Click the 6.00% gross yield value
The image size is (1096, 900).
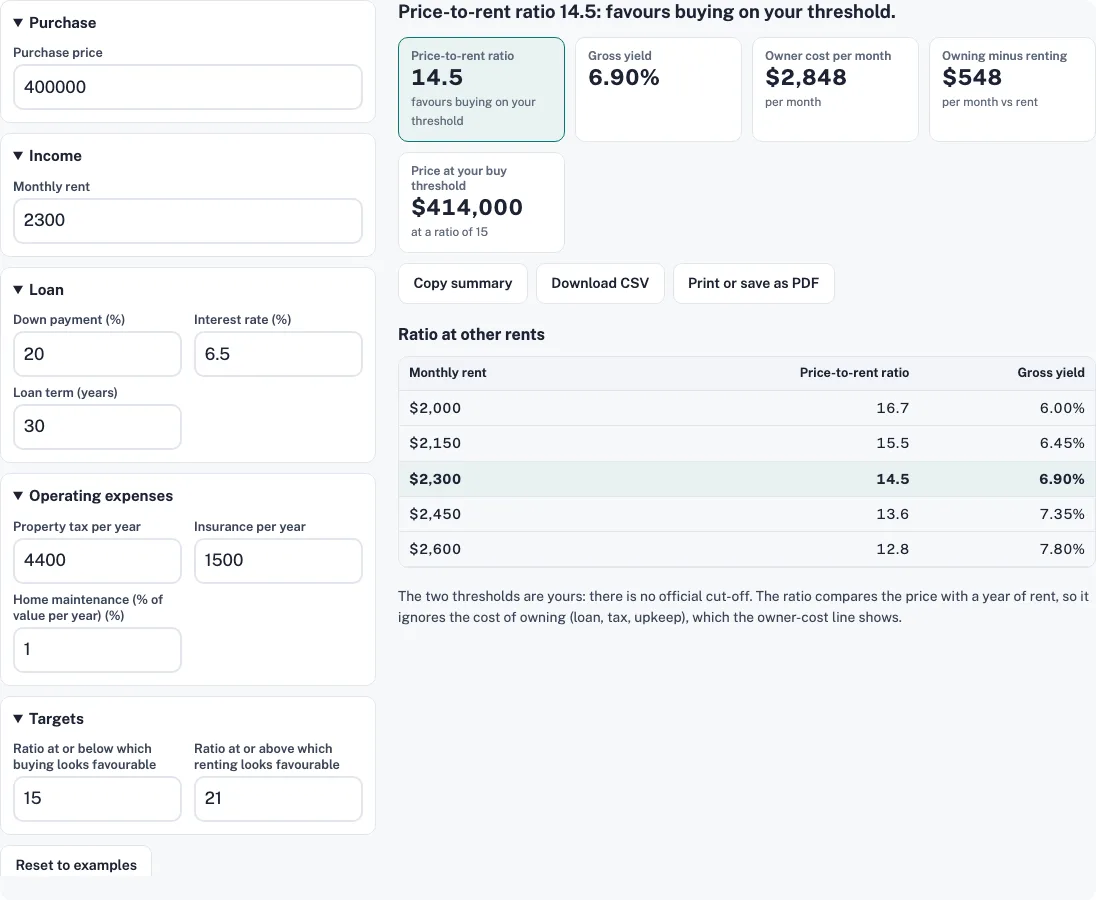click(x=1062, y=408)
